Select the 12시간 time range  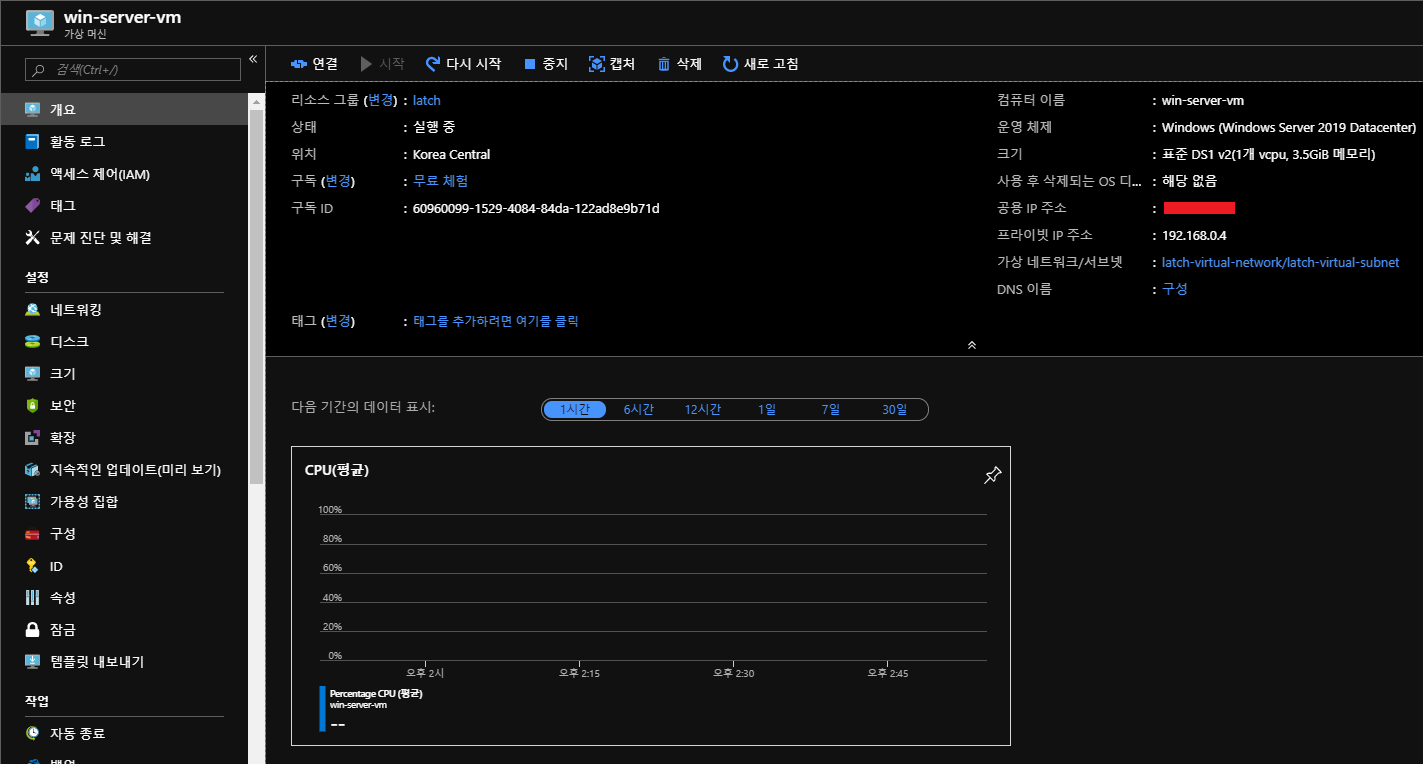click(702, 410)
